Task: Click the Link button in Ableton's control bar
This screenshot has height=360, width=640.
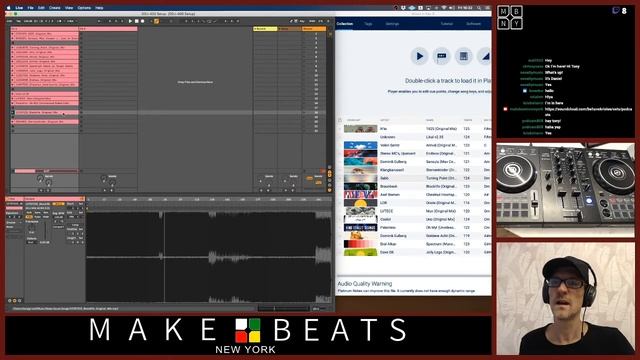Action: pyautogui.click(x=9, y=21)
